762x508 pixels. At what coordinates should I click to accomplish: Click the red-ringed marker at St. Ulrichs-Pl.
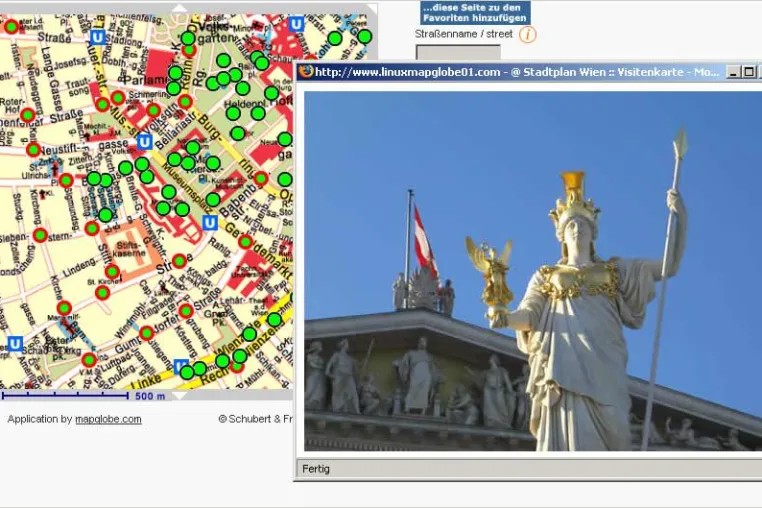[x=66, y=181]
